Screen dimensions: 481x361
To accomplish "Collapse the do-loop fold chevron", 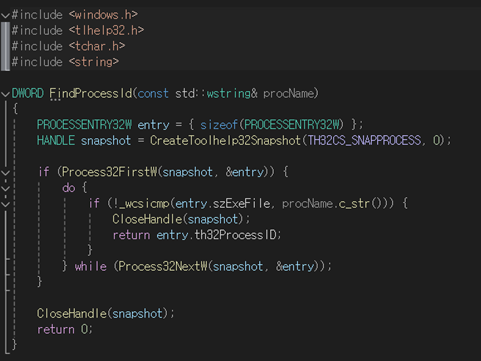I will (x=5, y=188).
